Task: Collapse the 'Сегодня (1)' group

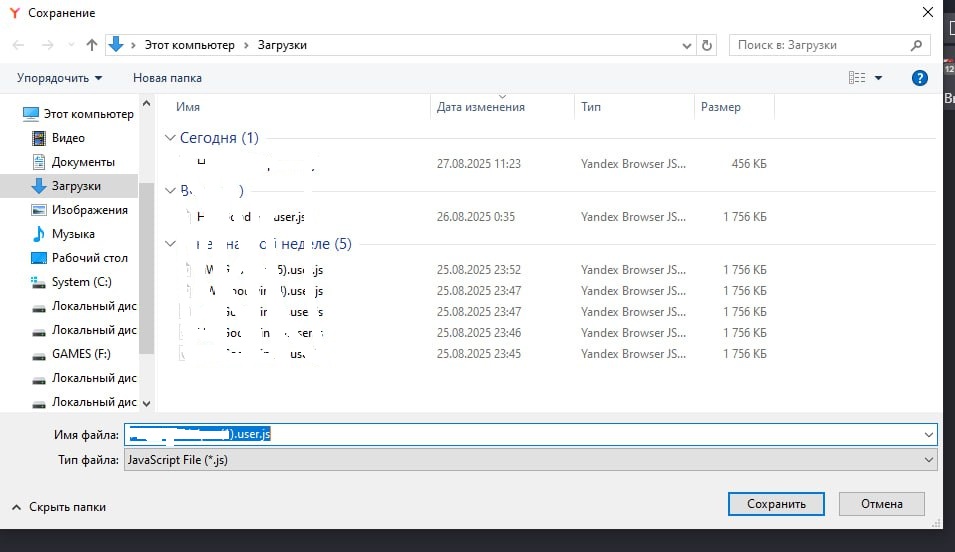Action: [x=170, y=138]
